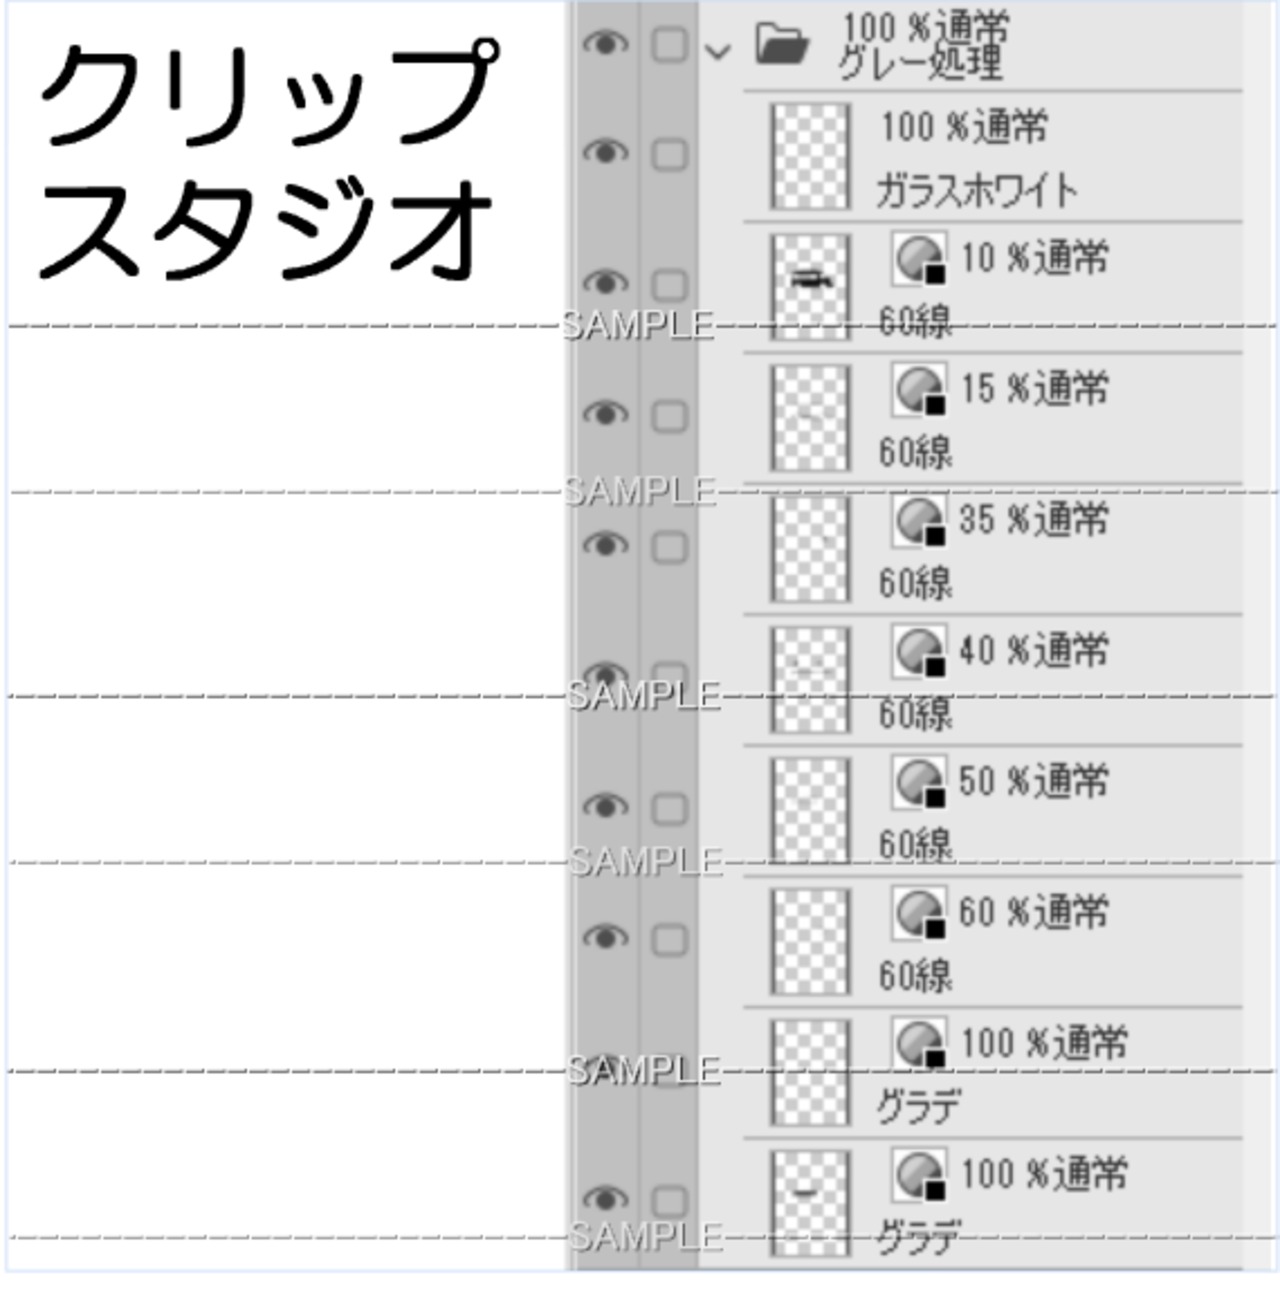Click the グレー処理 folder icon
Viewport: 1280px width, 1291px height.
pyautogui.click(x=782, y=45)
